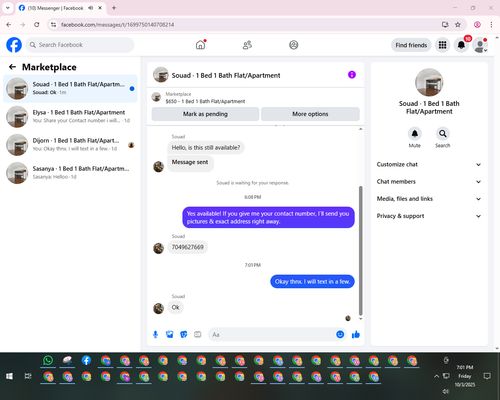The image size is (500, 400).
Task: Expand Media, files and links section
Action: point(429,199)
